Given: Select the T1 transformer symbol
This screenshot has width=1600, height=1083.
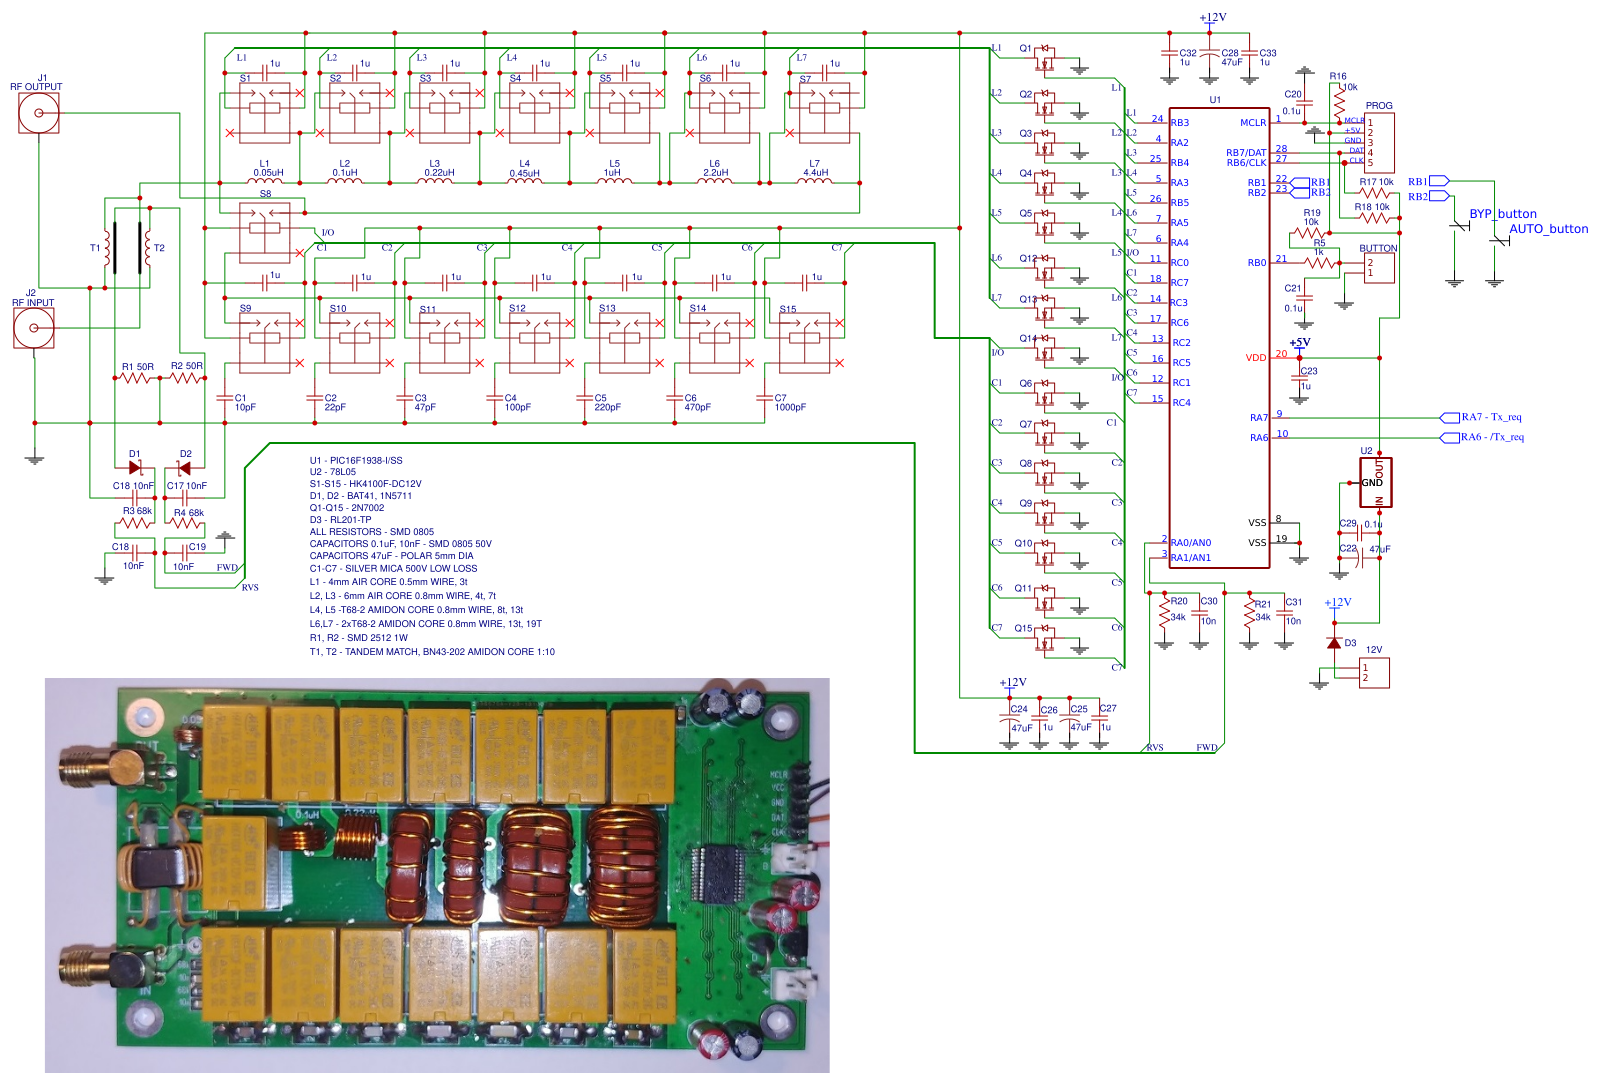Looking at the screenshot, I should pos(109,248).
